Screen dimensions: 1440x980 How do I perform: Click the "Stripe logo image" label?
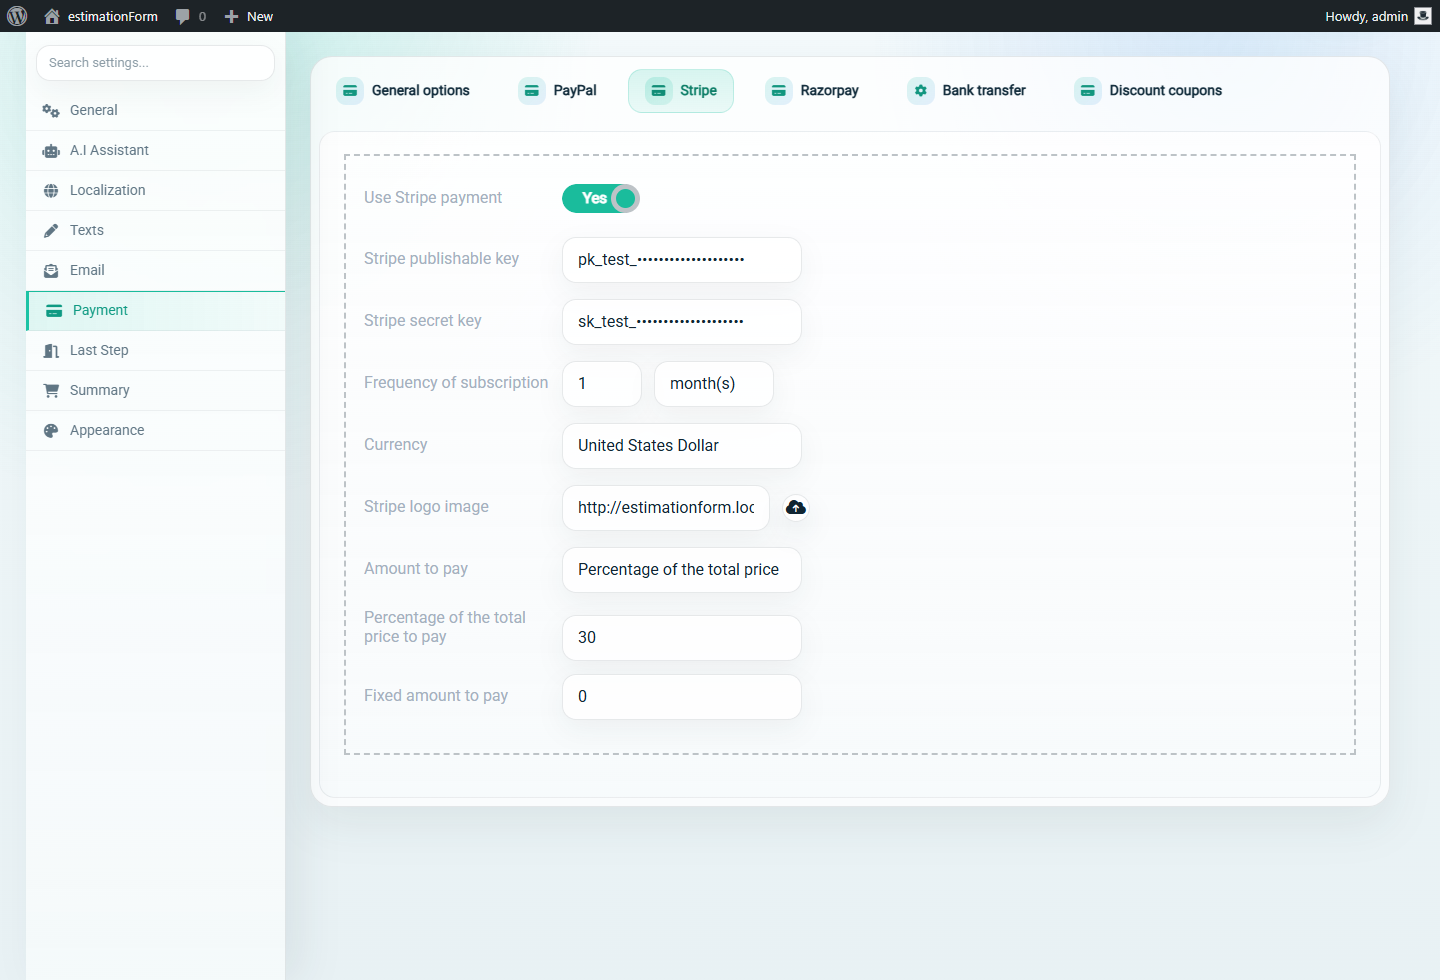tap(426, 507)
